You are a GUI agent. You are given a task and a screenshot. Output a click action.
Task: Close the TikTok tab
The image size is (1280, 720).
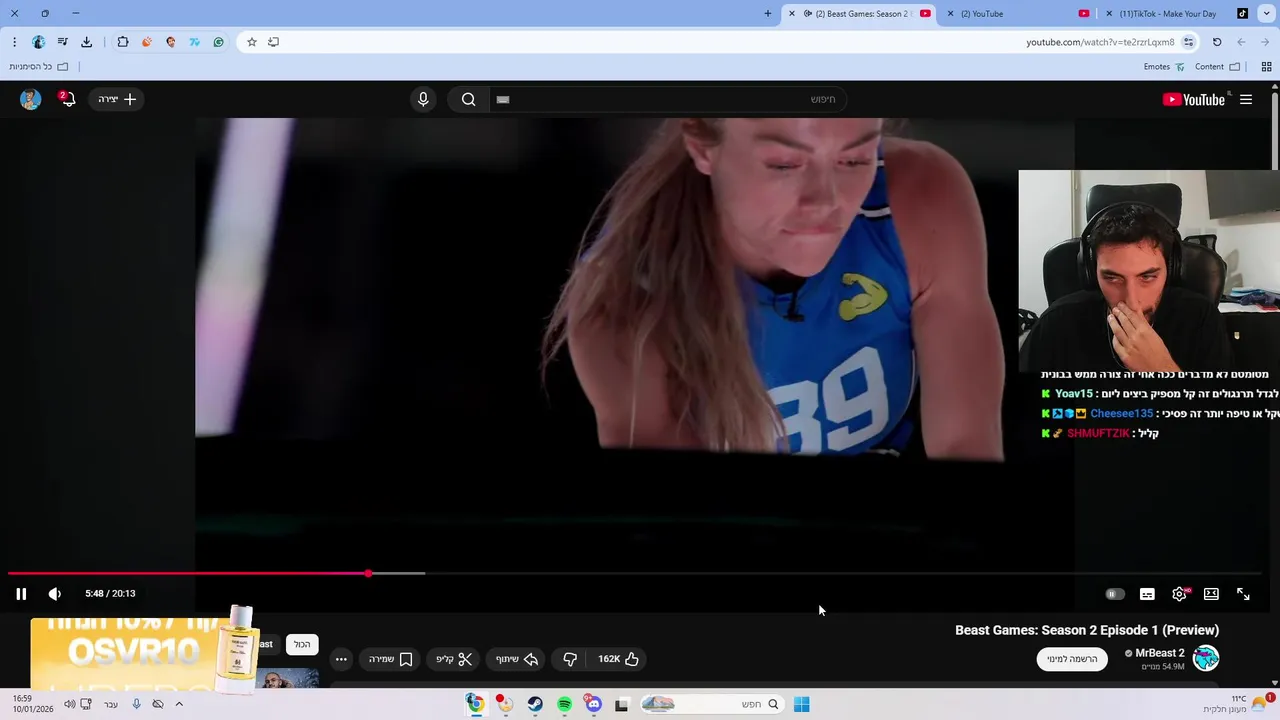click(1109, 14)
